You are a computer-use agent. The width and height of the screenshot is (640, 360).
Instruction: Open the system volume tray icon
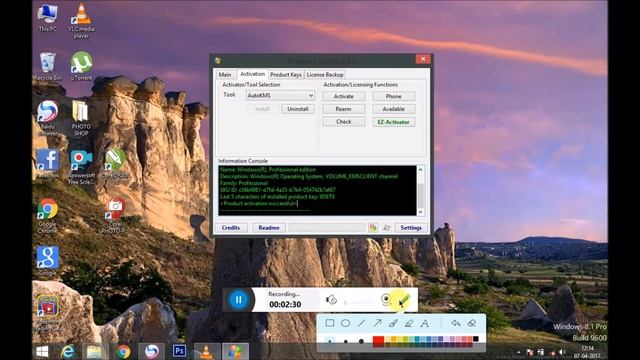point(562,352)
